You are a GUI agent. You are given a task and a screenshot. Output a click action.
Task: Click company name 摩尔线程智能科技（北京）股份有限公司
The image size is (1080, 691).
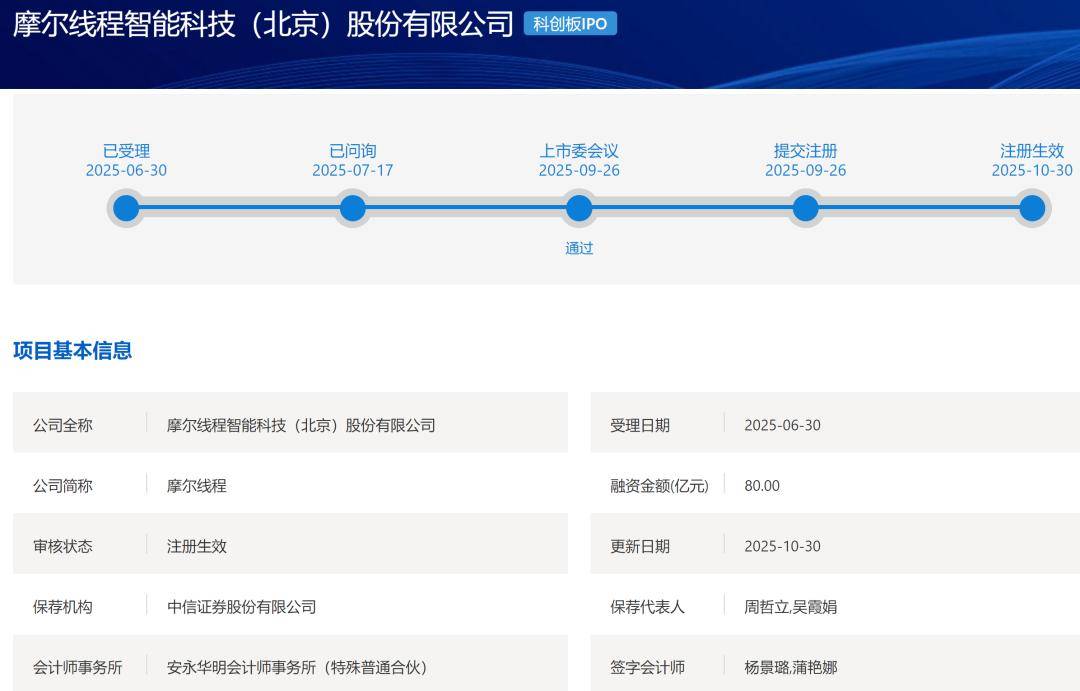260,23
